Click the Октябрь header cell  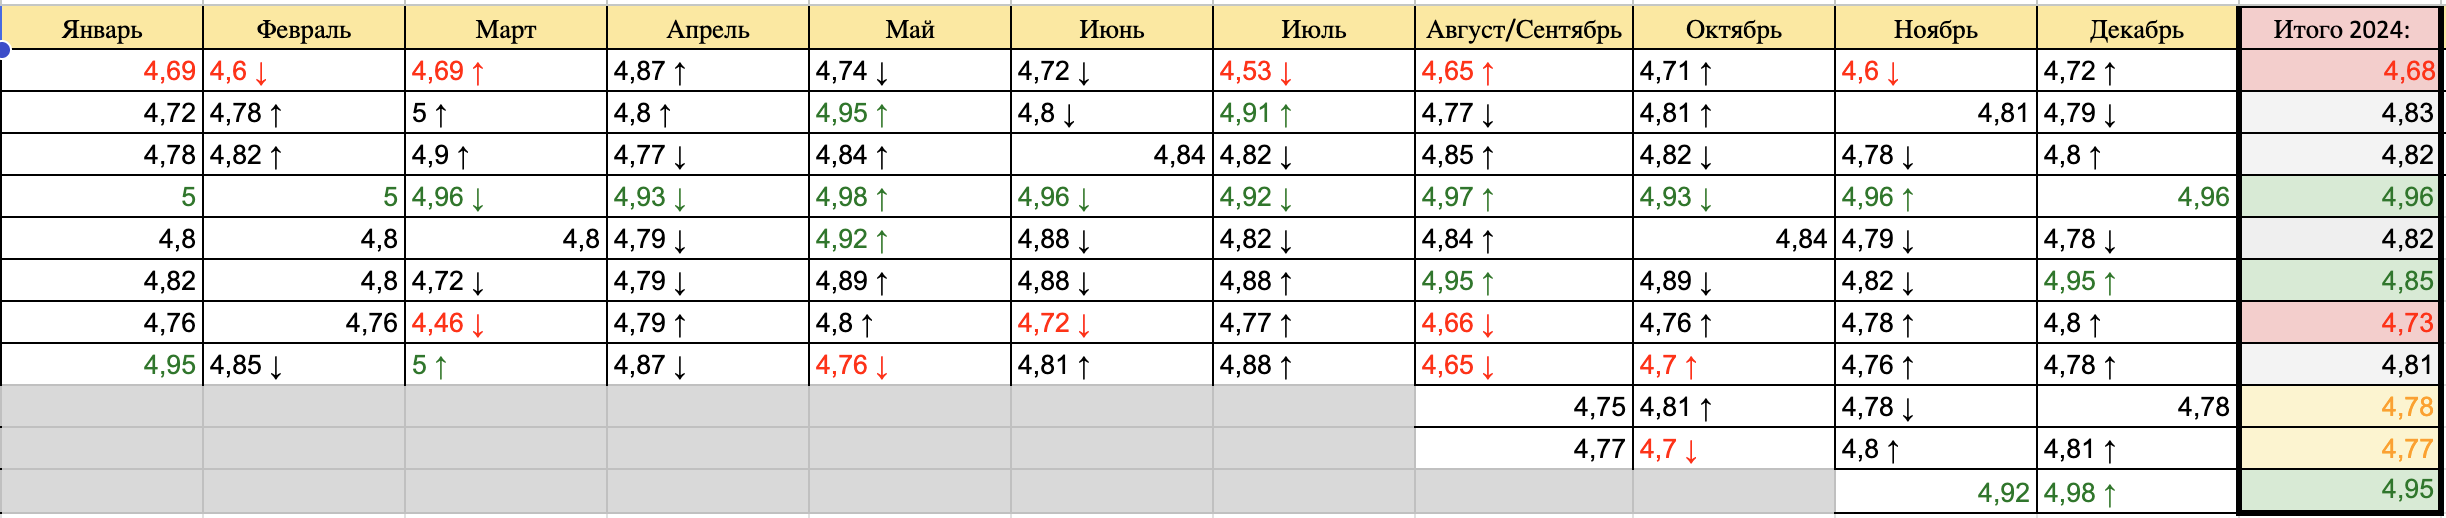1734,29
